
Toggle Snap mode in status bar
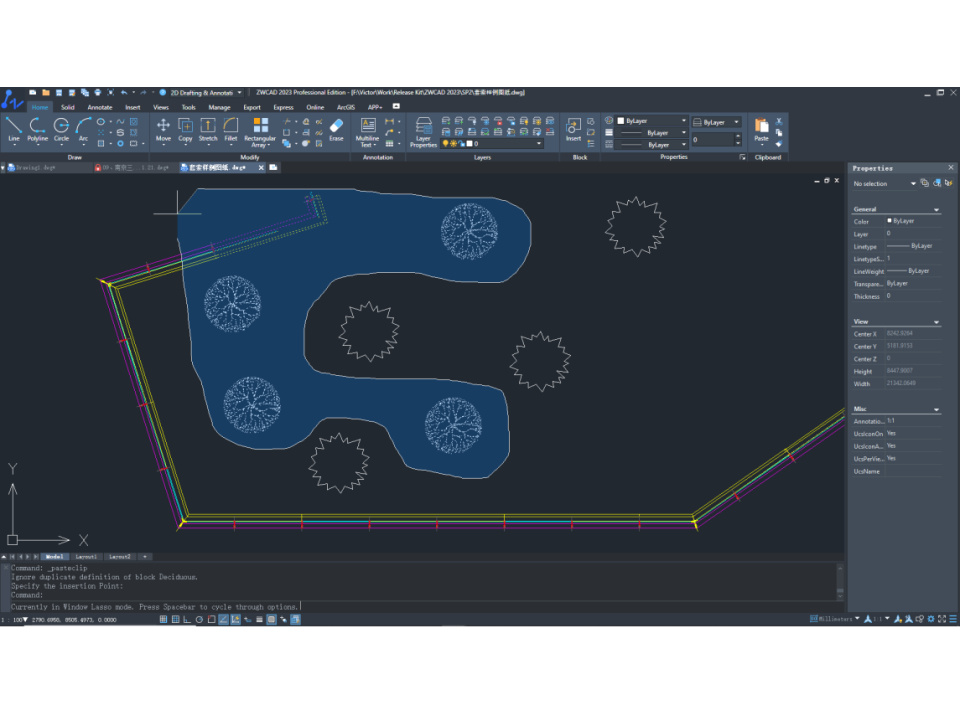[x=163, y=620]
